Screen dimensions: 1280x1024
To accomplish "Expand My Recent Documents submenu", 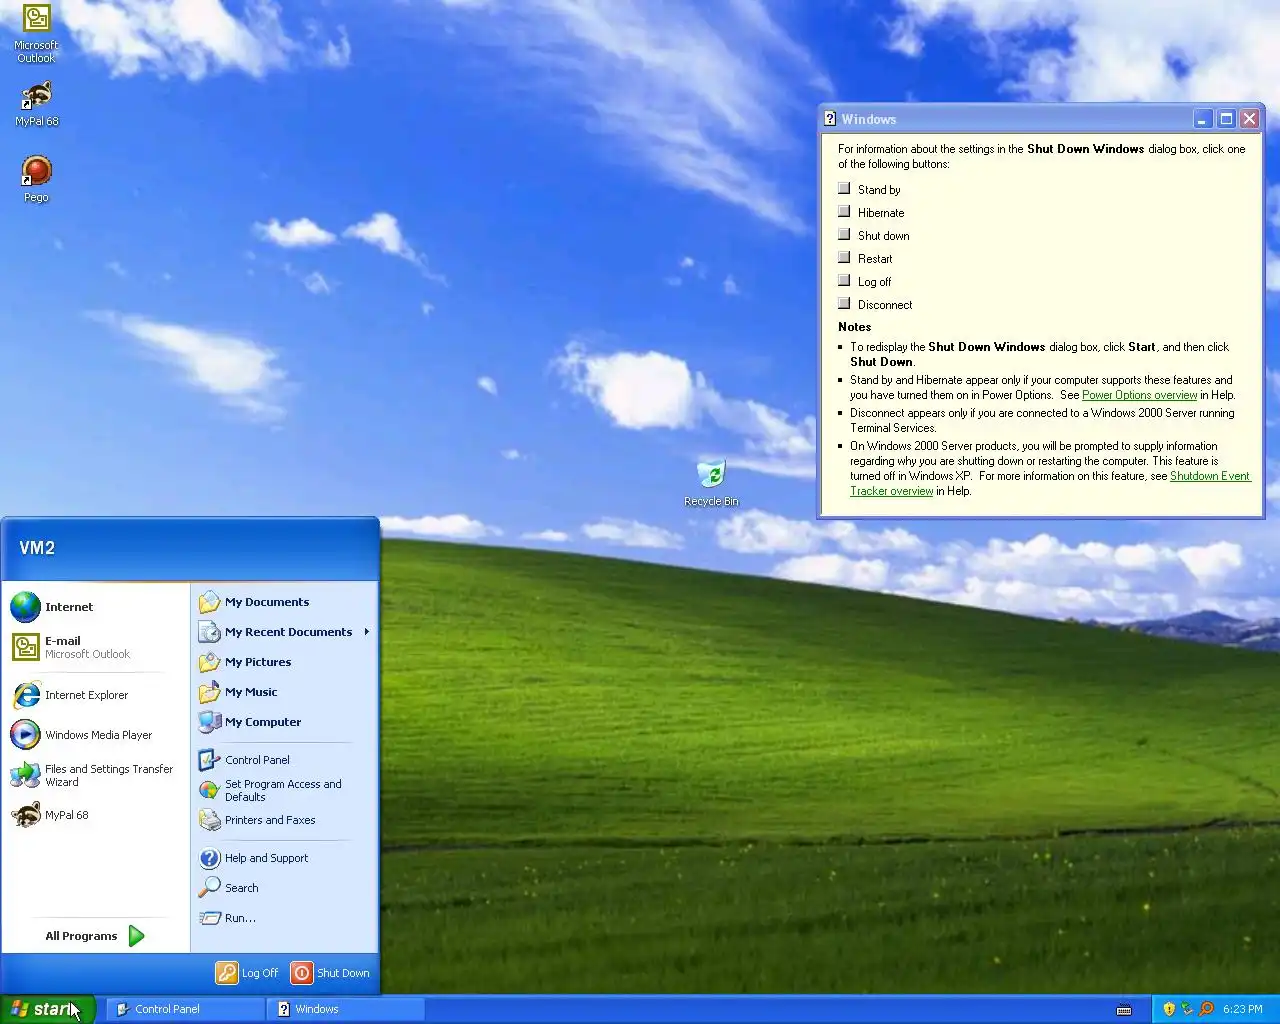I will click(284, 632).
